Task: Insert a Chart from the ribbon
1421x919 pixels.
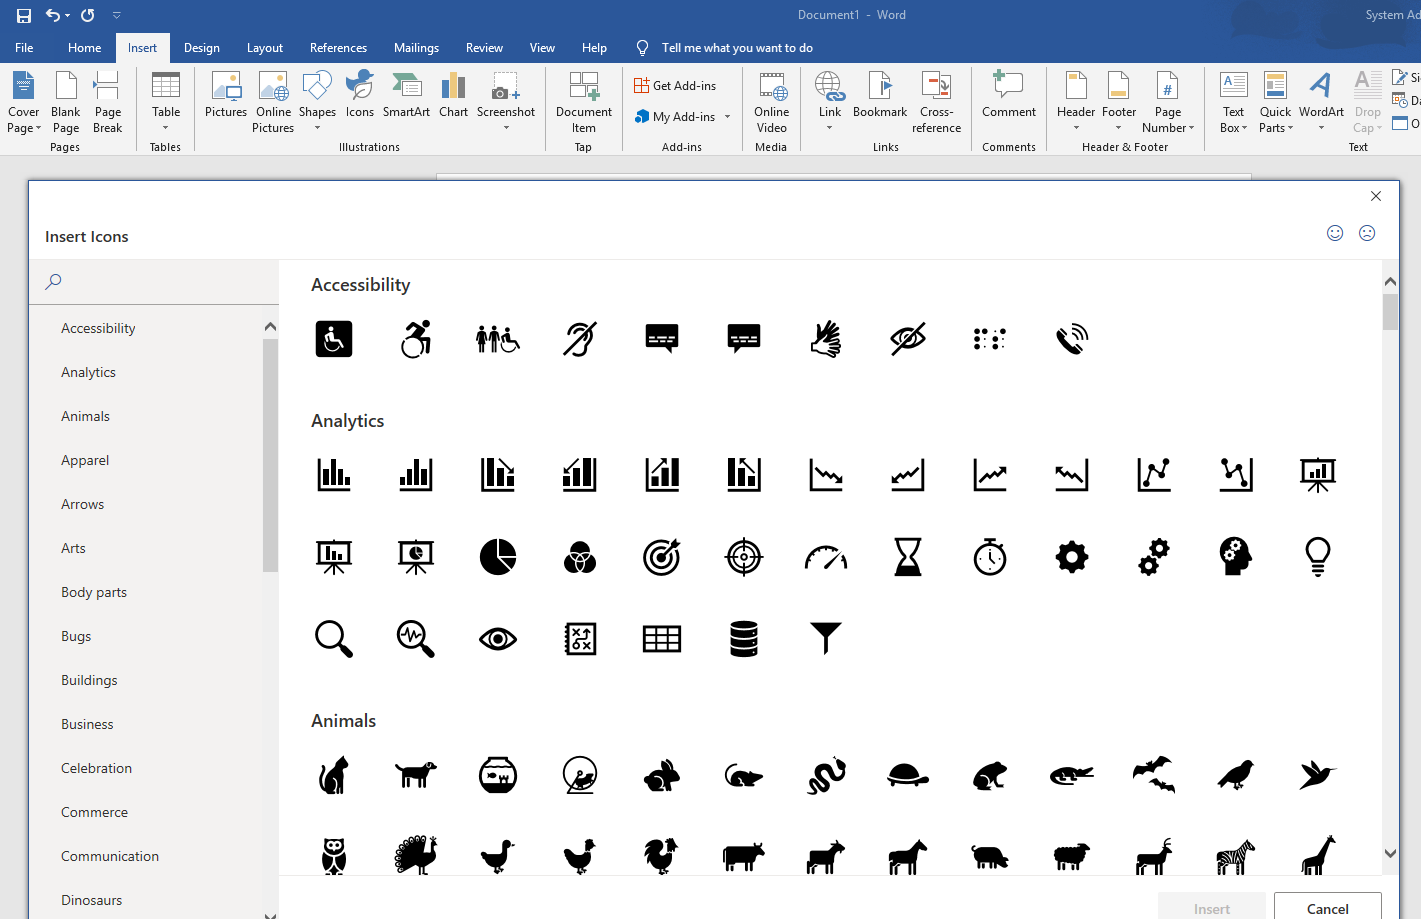Action: click(x=454, y=97)
